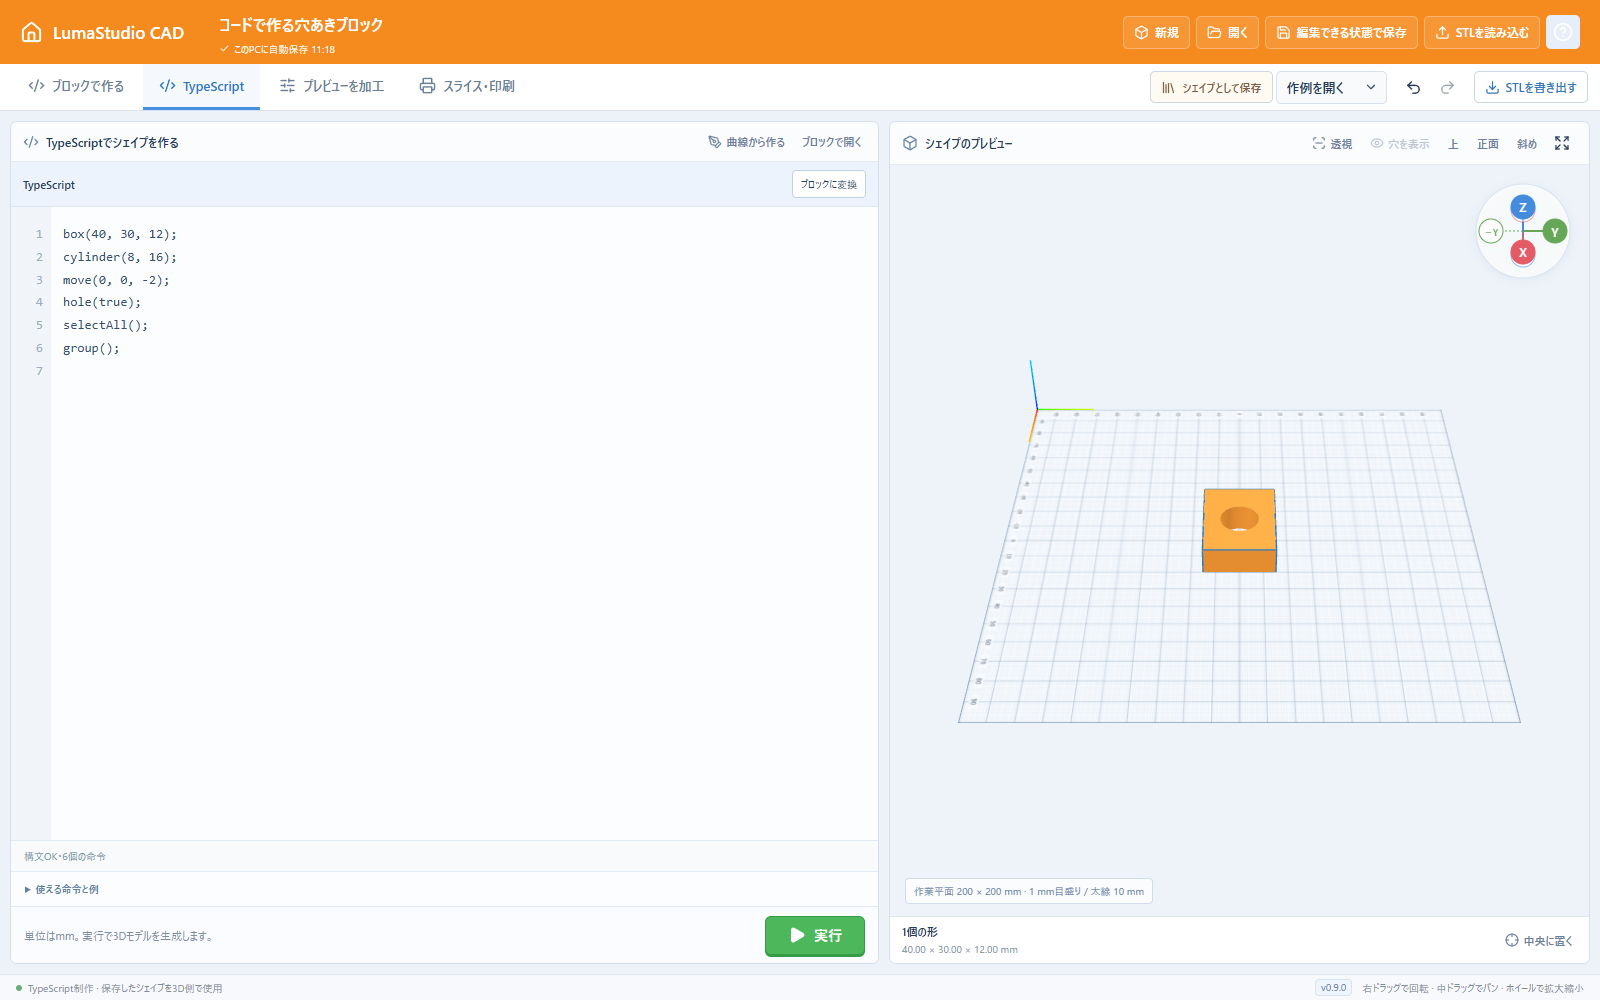Click 曲線から作る pen link
This screenshot has width=1600, height=1000.
pos(747,142)
